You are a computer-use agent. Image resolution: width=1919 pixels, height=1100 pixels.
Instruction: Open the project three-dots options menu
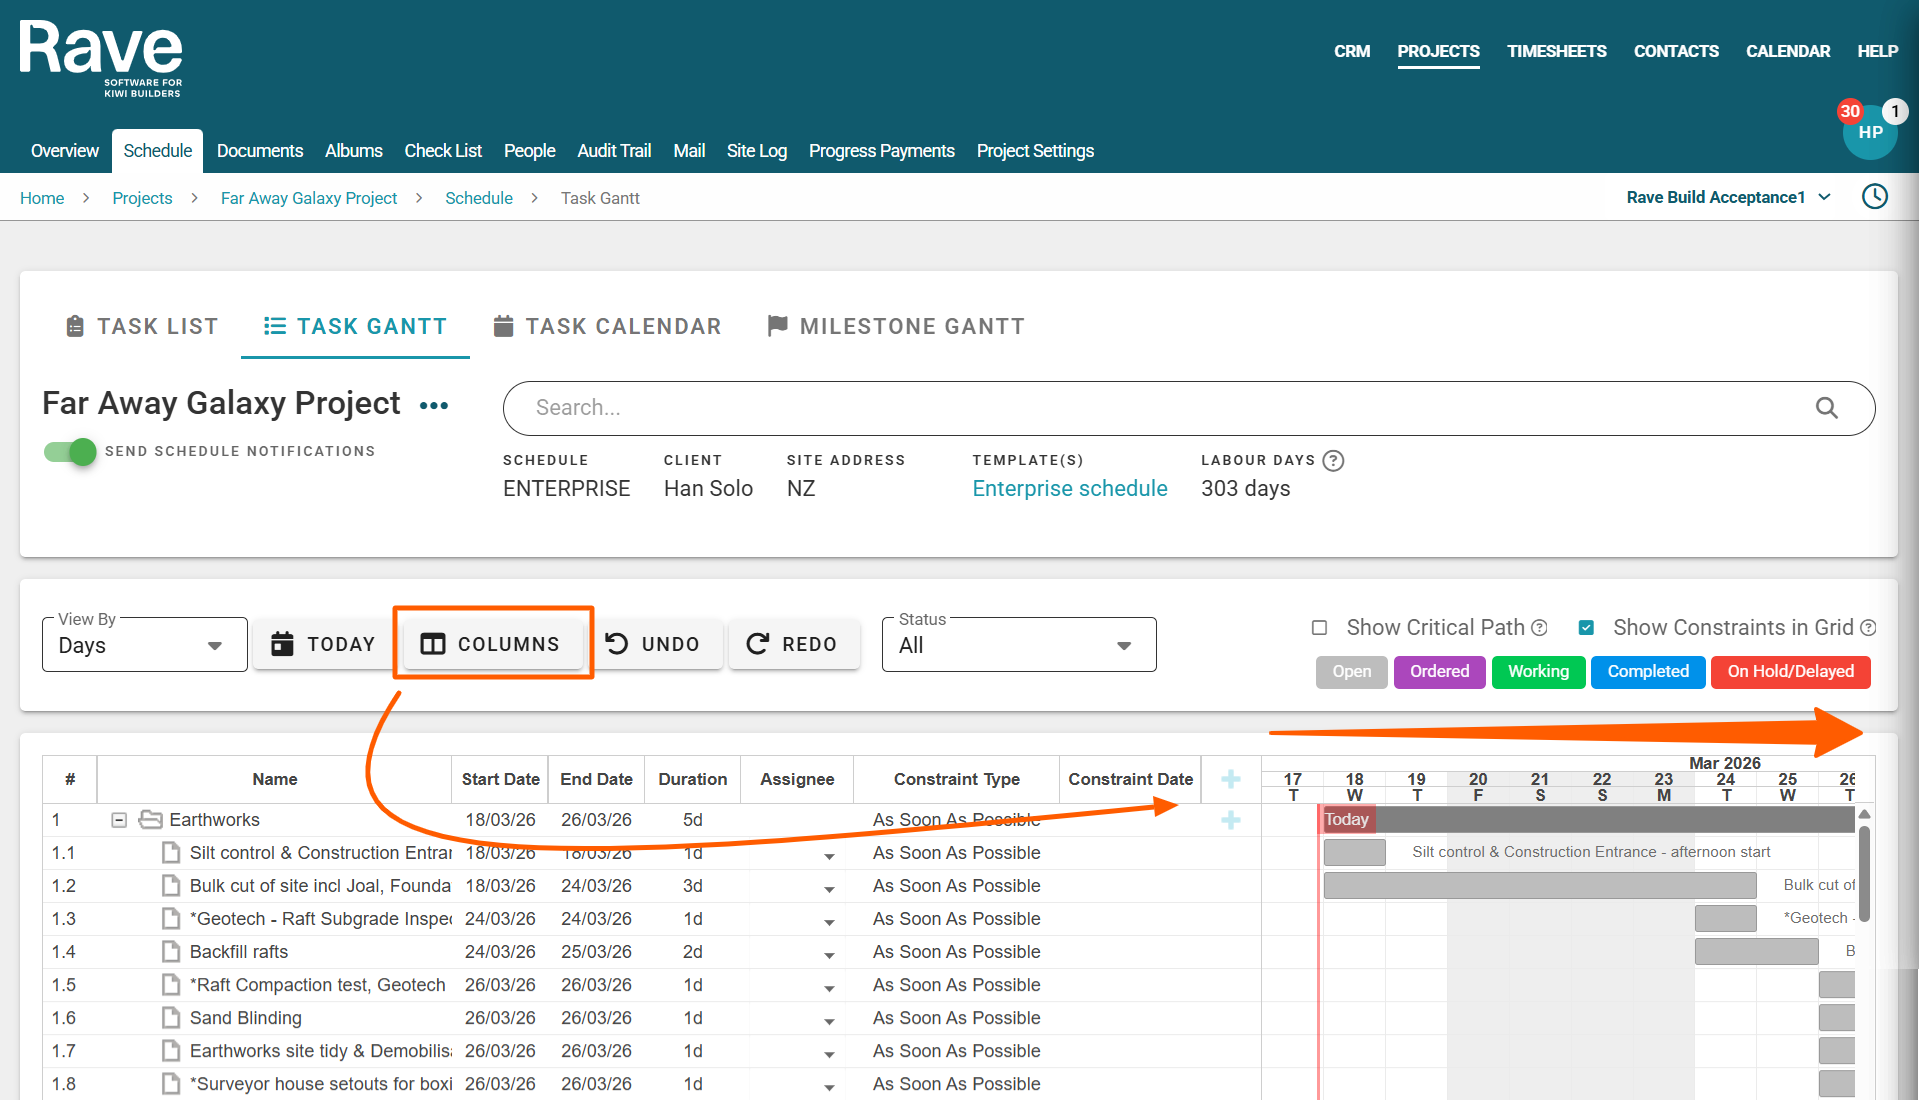[x=433, y=406]
